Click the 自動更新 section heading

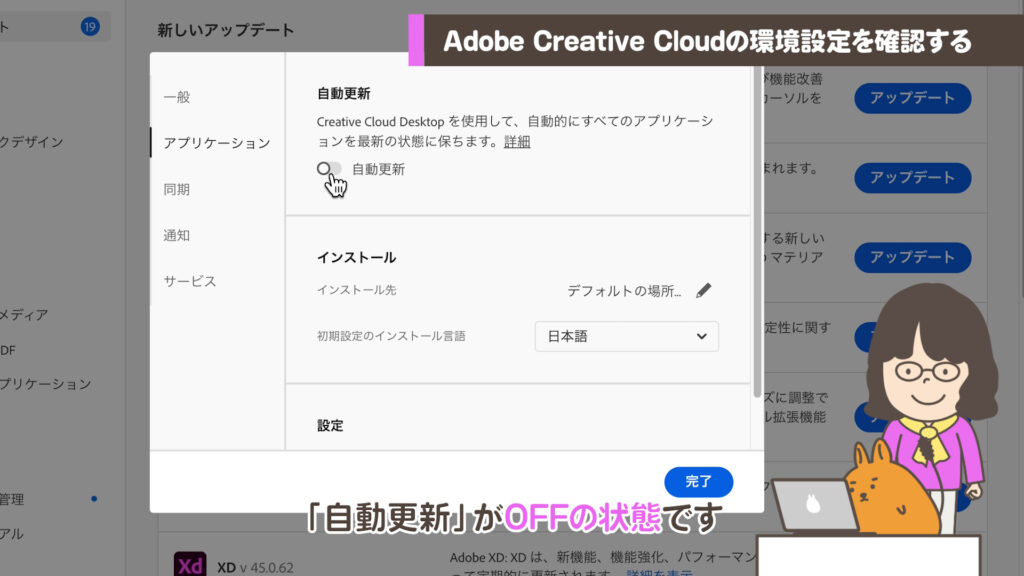tap(344, 93)
